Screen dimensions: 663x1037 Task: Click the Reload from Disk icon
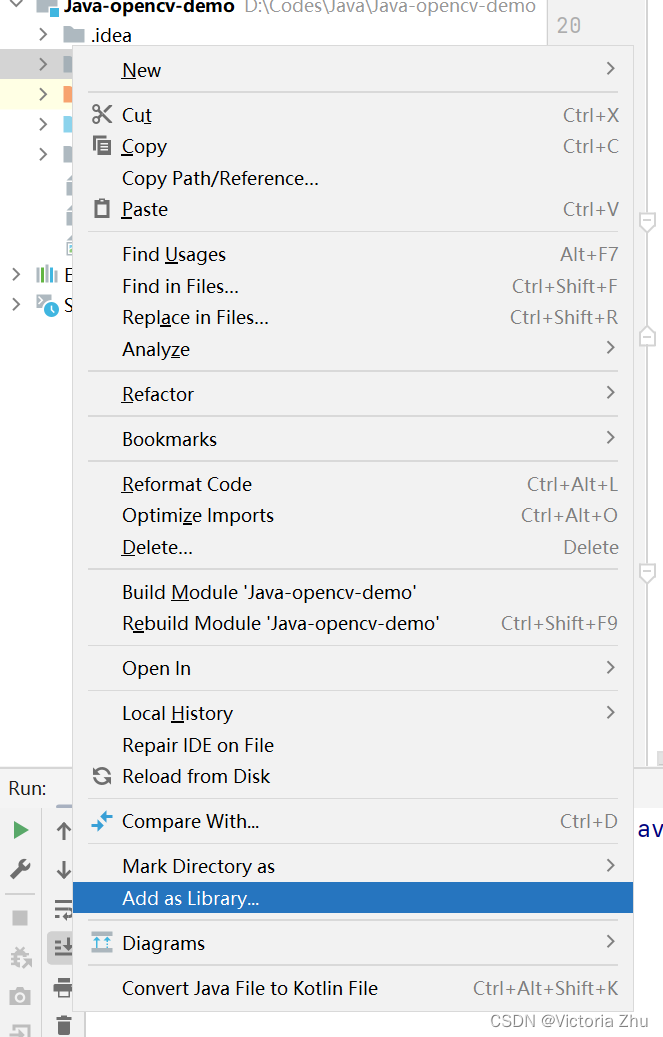(102, 776)
